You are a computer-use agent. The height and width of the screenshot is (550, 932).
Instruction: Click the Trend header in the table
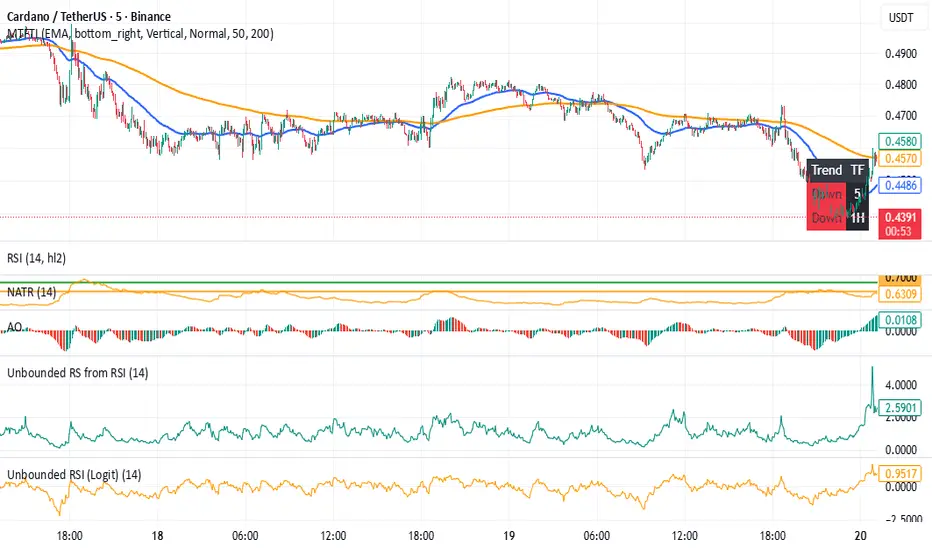(826, 170)
